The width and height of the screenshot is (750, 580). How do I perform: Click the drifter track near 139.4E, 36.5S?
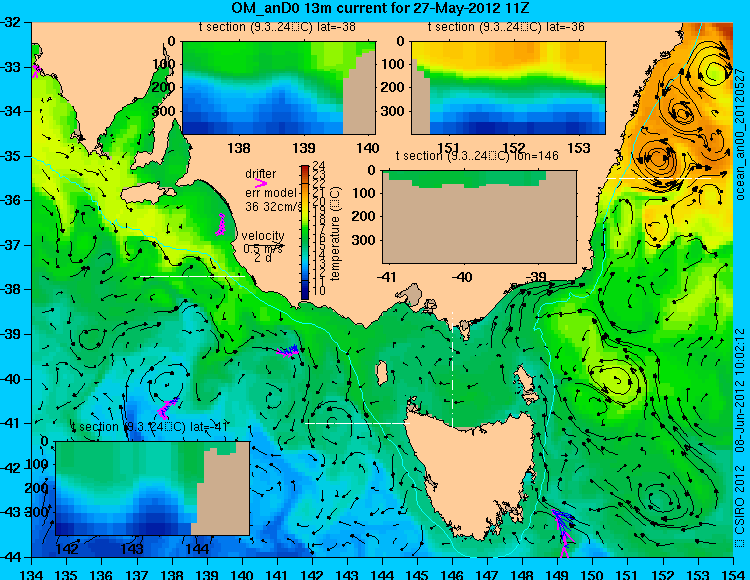pyautogui.click(x=221, y=225)
